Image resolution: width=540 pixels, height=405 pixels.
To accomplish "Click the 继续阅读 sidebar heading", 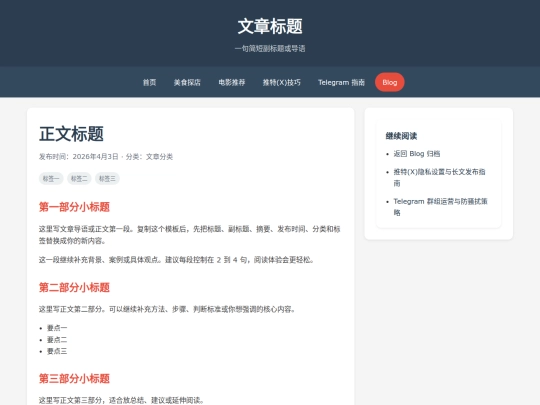I will tap(401, 136).
